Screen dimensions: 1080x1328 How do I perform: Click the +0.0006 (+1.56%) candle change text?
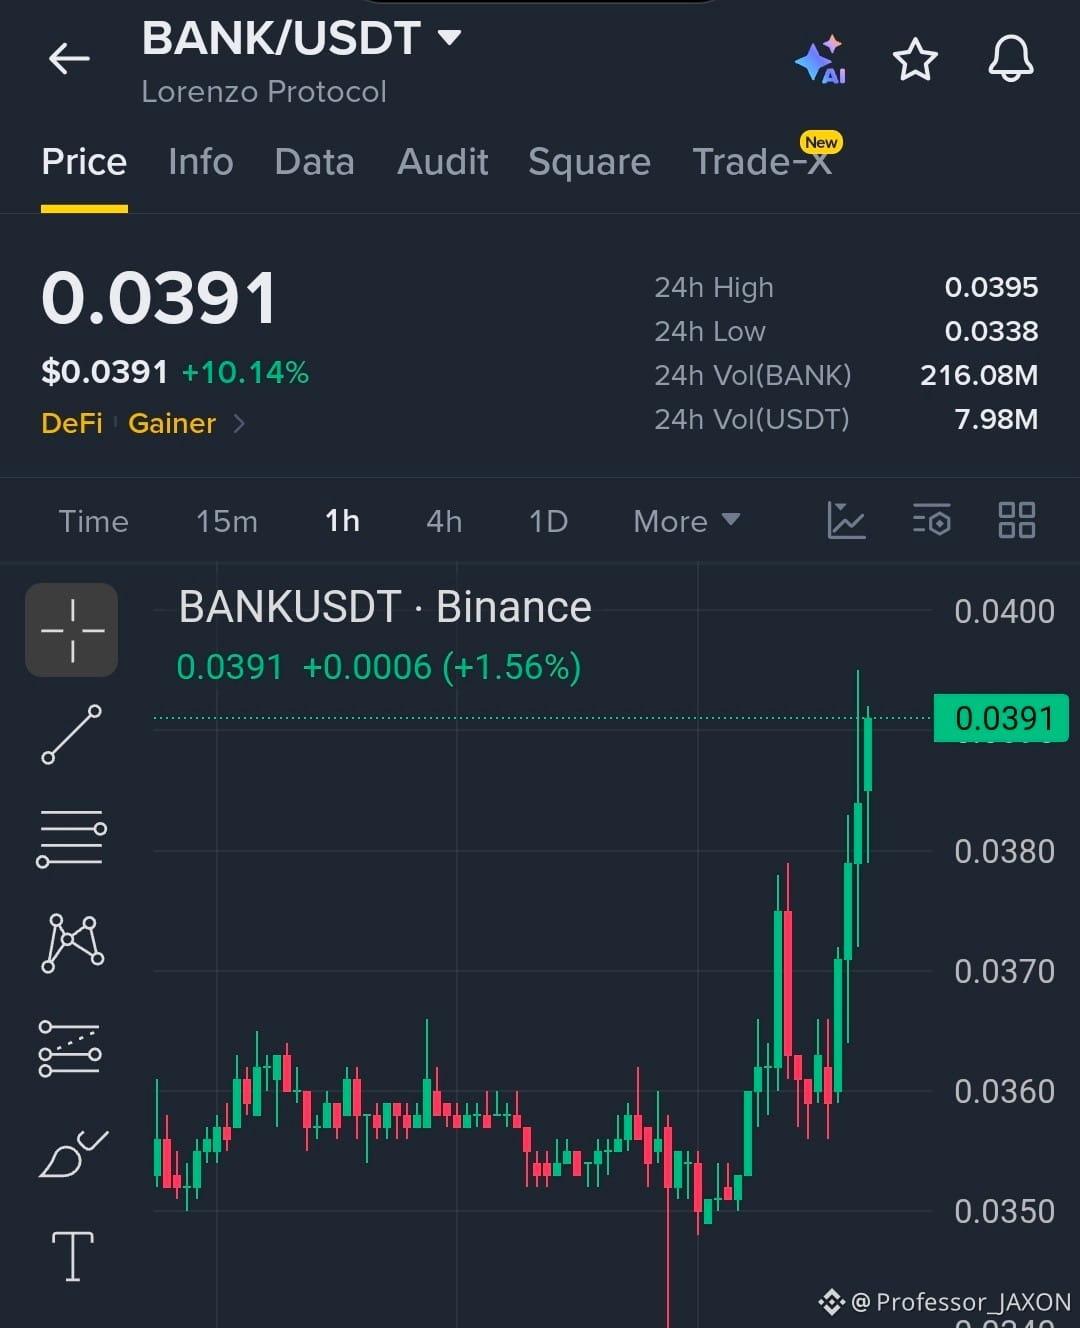(441, 667)
